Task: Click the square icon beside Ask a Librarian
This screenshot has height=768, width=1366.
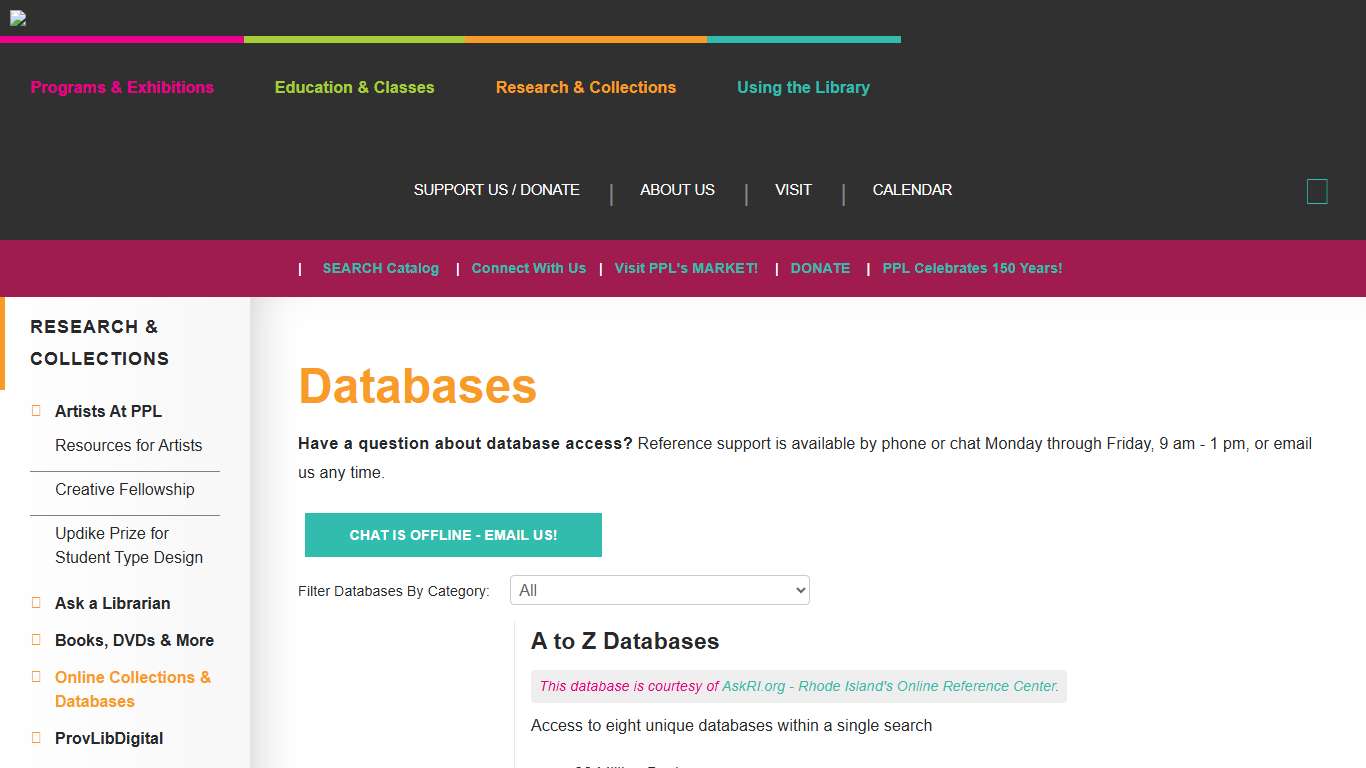Action: click(36, 603)
